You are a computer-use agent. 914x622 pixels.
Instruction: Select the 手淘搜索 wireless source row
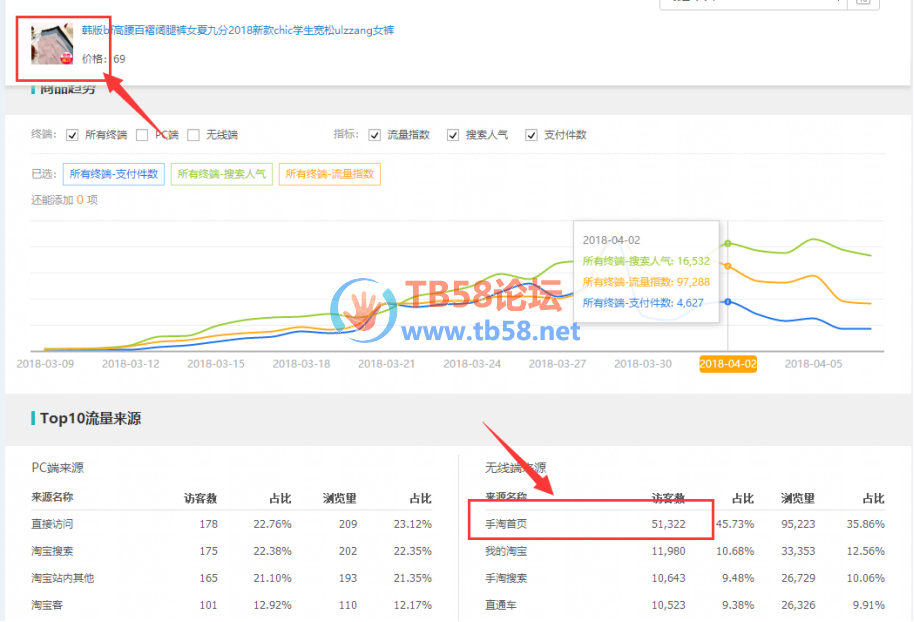(685, 578)
